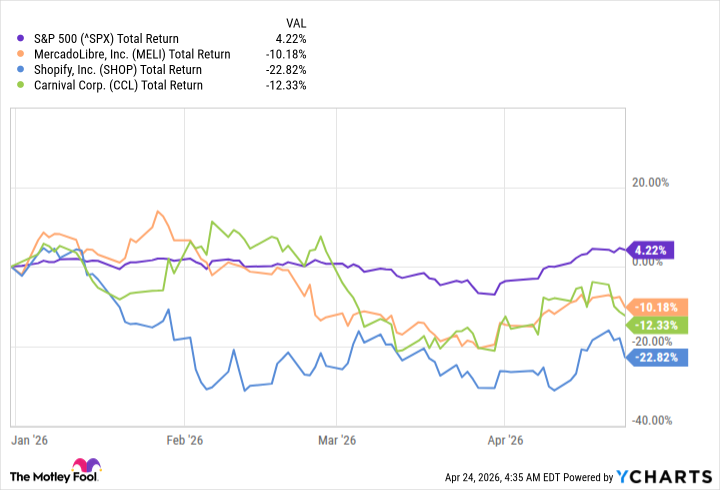
Task: Select the Carnival Corp. (CCL) Total Return label
Action: click(116, 86)
